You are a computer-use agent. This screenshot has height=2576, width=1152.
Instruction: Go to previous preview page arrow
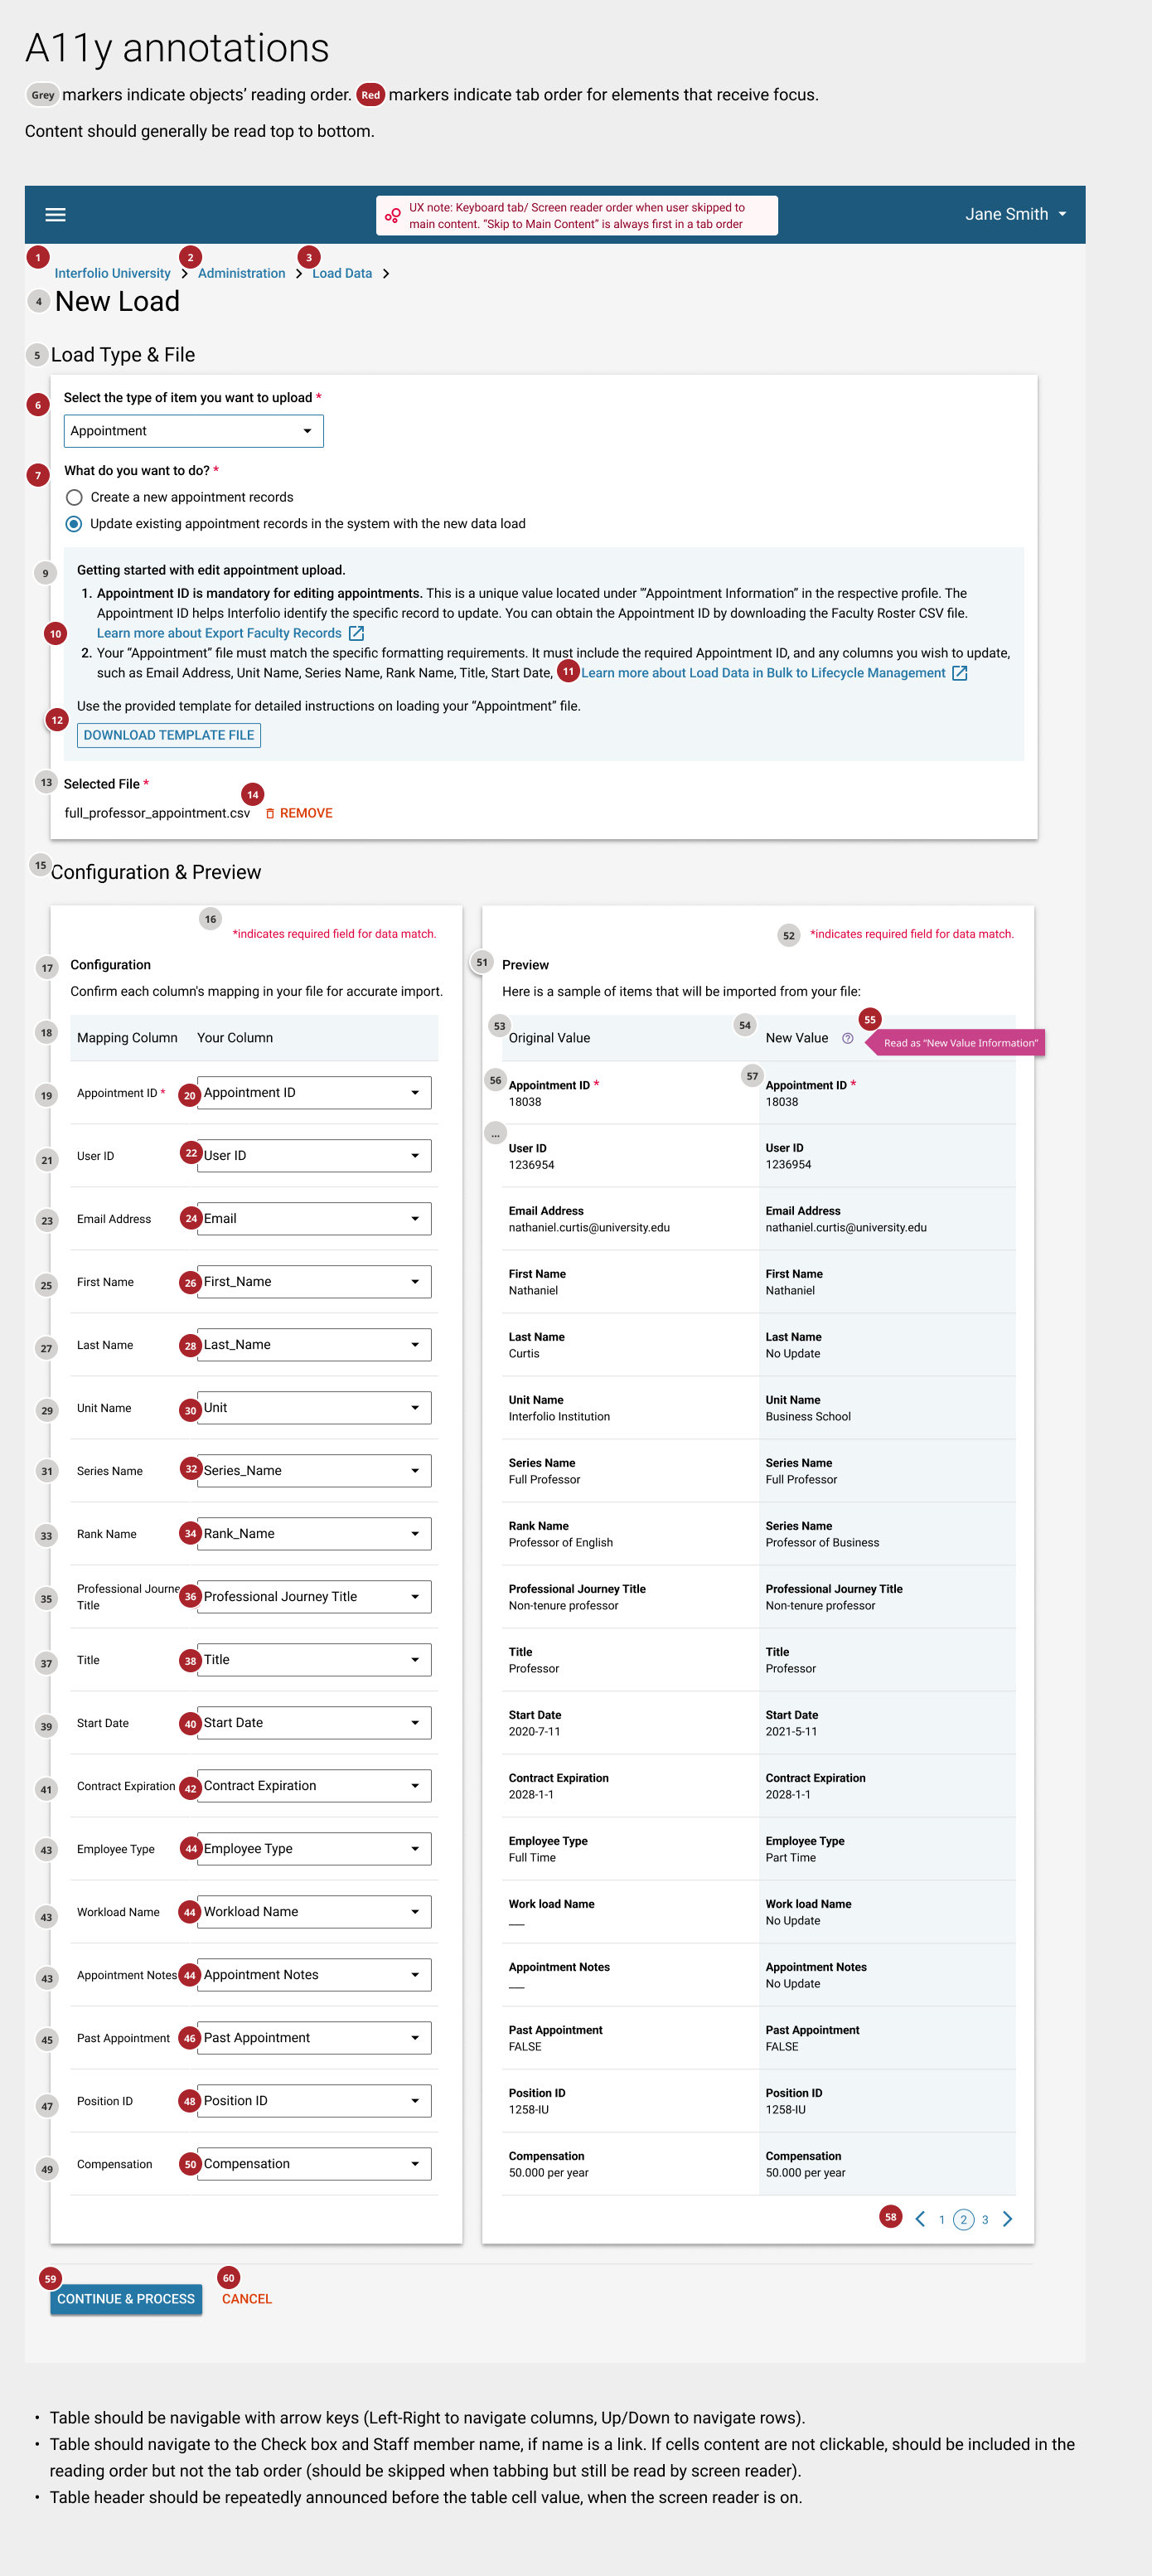tap(919, 2219)
